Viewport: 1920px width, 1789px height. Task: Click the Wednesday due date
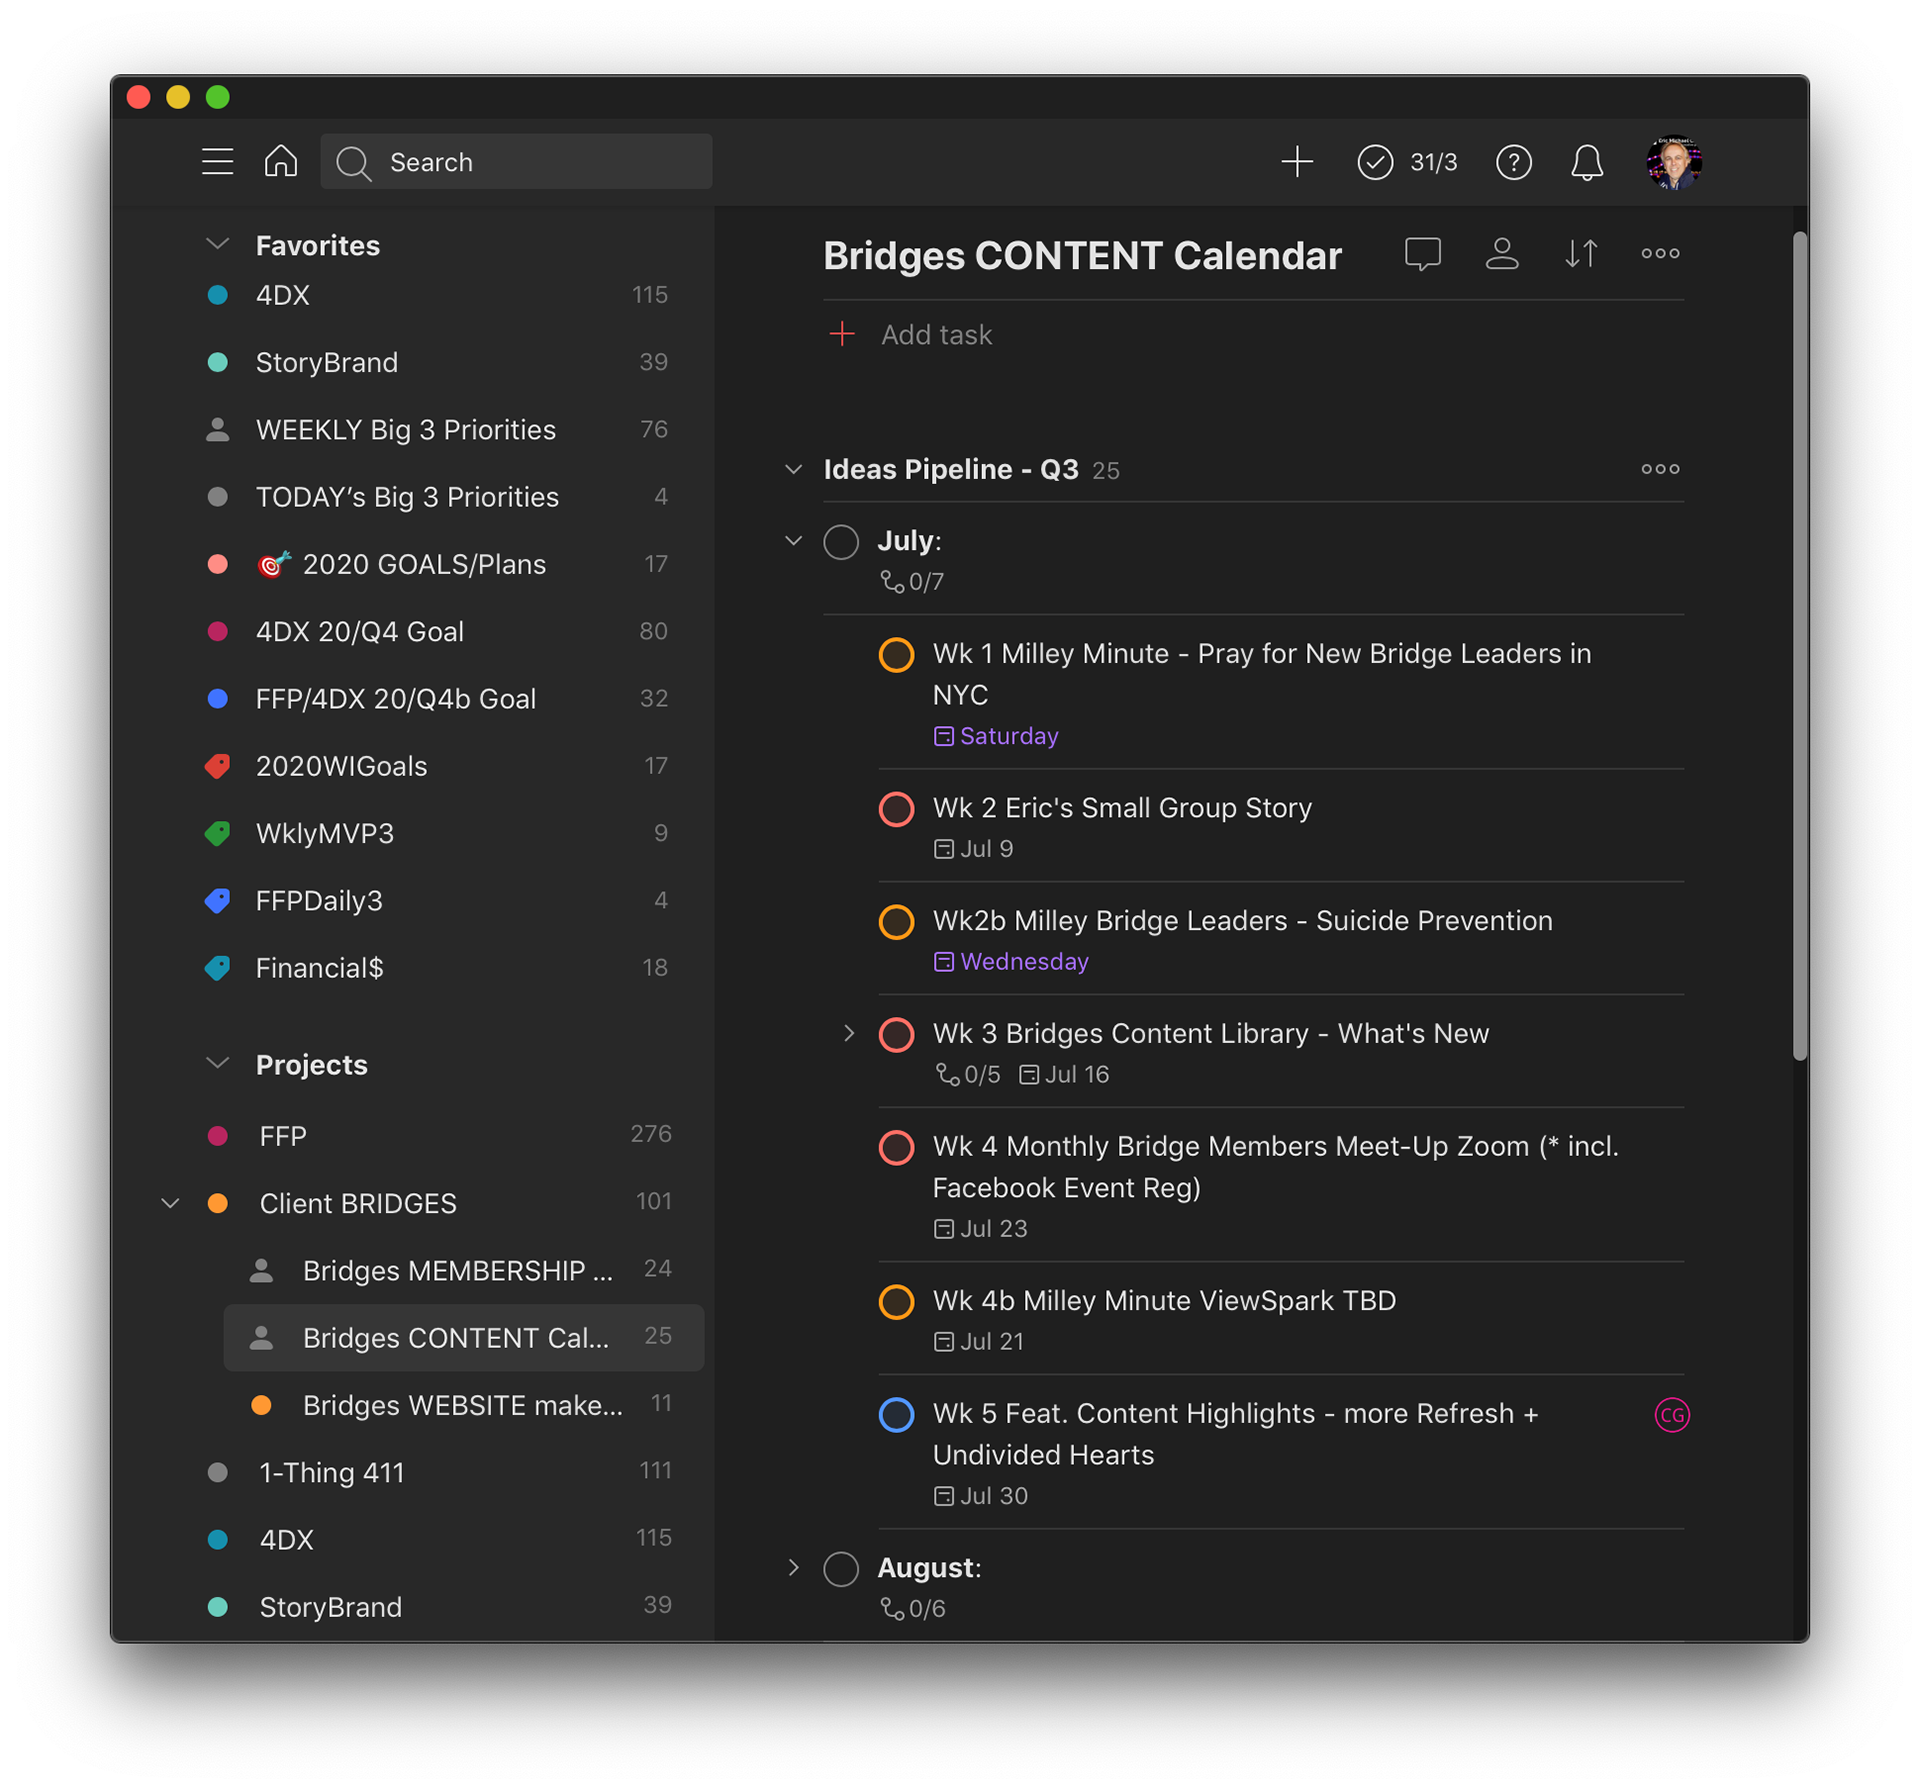1011,961
